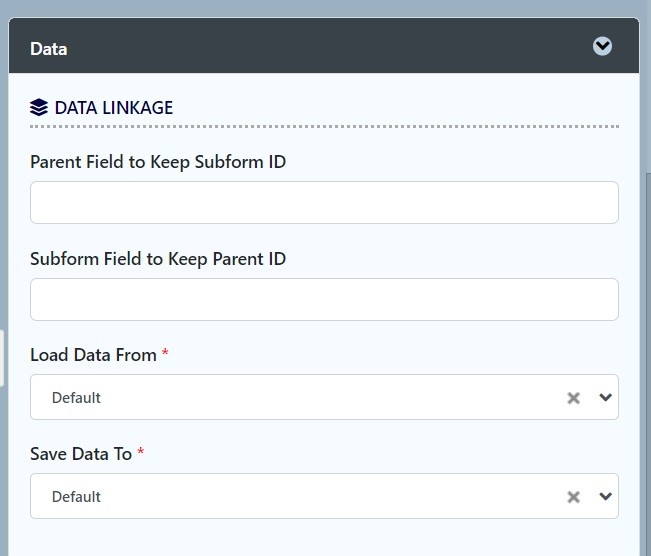Click the Save Data To label
This screenshot has height=556, width=651.
coord(81,453)
